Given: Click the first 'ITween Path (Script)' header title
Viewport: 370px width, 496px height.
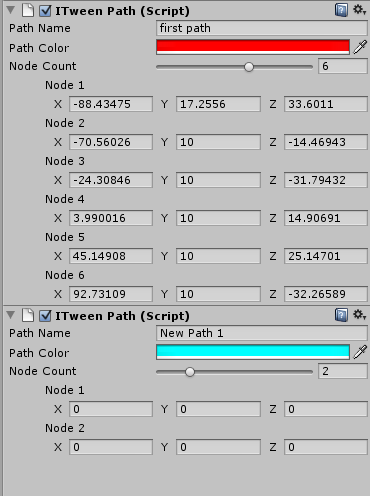Looking at the screenshot, I should coord(122,11).
